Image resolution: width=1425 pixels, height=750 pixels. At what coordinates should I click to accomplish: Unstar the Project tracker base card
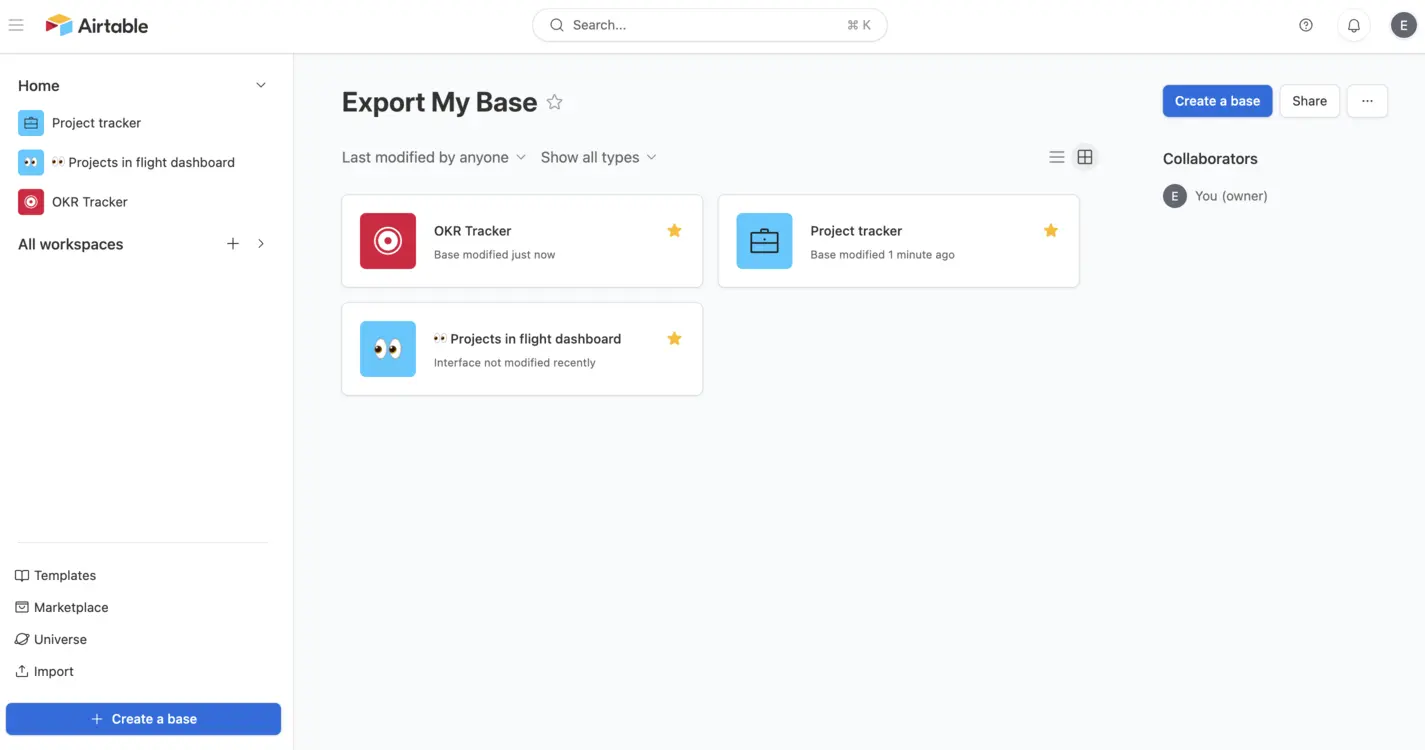click(x=1050, y=231)
